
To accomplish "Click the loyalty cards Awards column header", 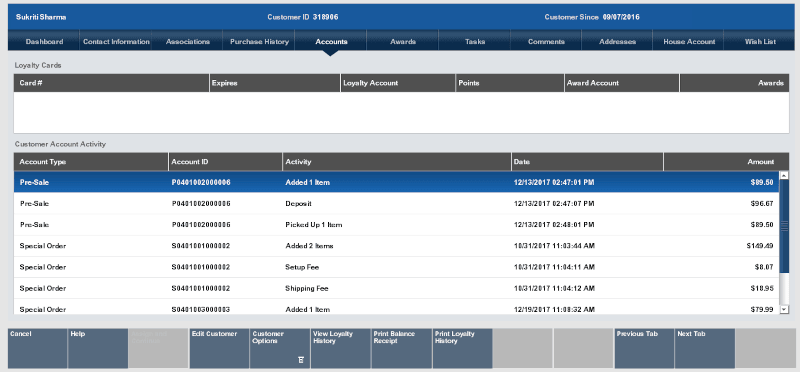I will 735,83.
